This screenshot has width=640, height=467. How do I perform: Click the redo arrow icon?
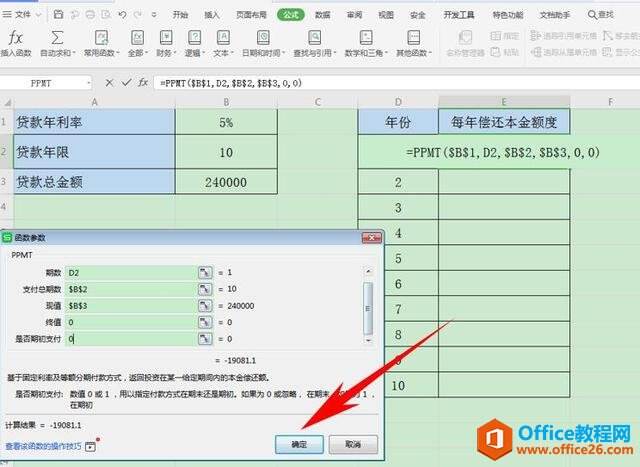coord(138,15)
